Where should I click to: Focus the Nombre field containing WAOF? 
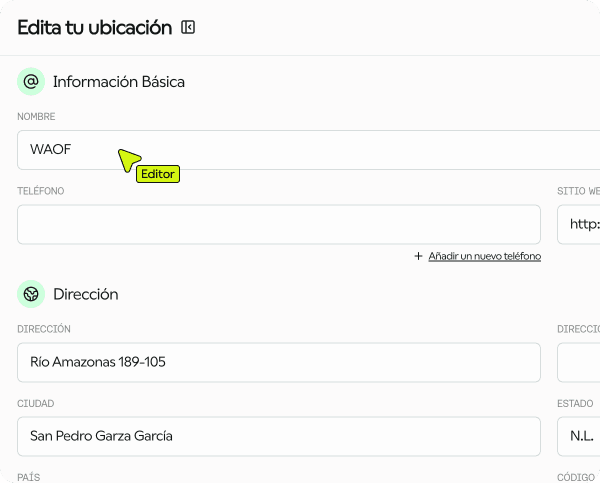pyautogui.click(x=300, y=150)
